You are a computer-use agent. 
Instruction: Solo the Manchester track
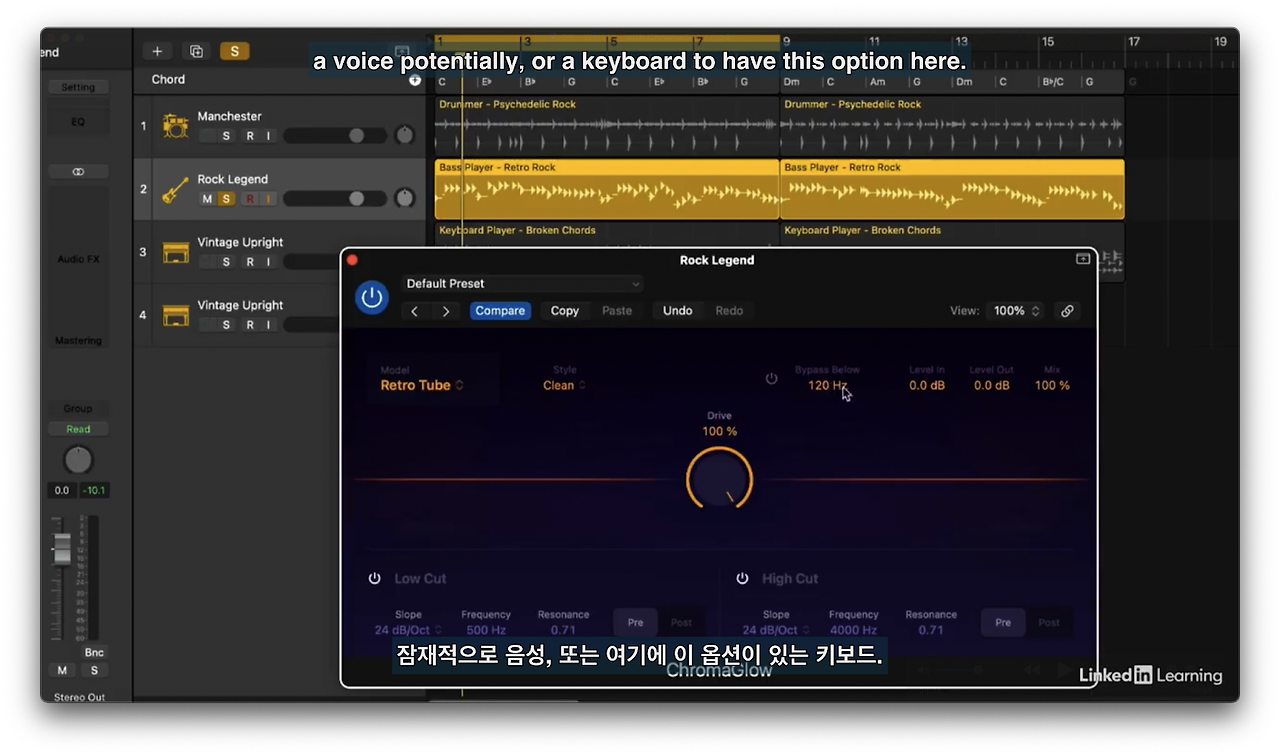point(226,136)
